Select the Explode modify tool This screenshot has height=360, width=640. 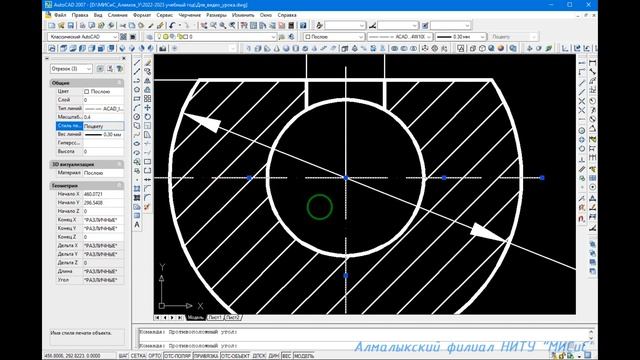coord(148,207)
